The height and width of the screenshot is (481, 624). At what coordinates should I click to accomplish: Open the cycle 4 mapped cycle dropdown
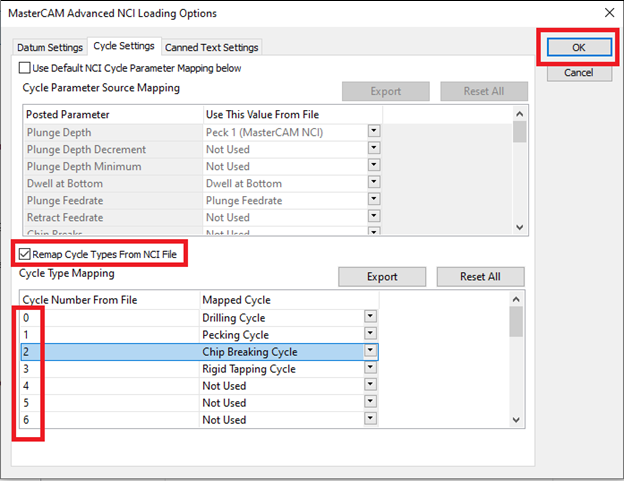[370, 384]
